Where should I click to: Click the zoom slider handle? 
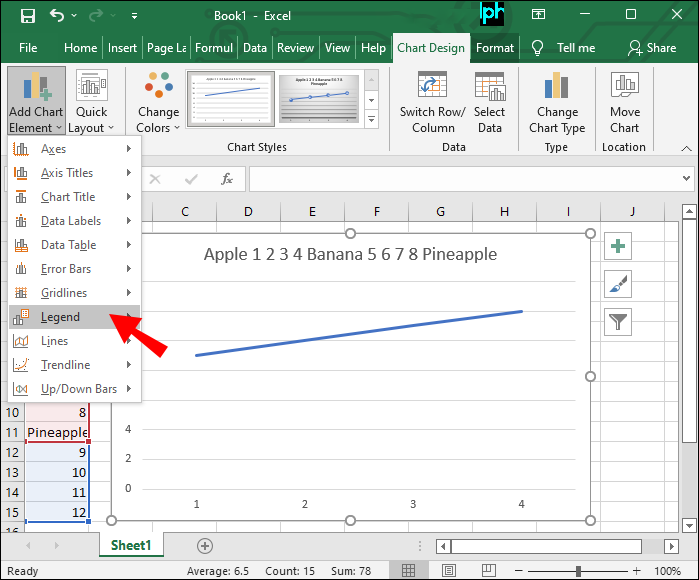578,571
